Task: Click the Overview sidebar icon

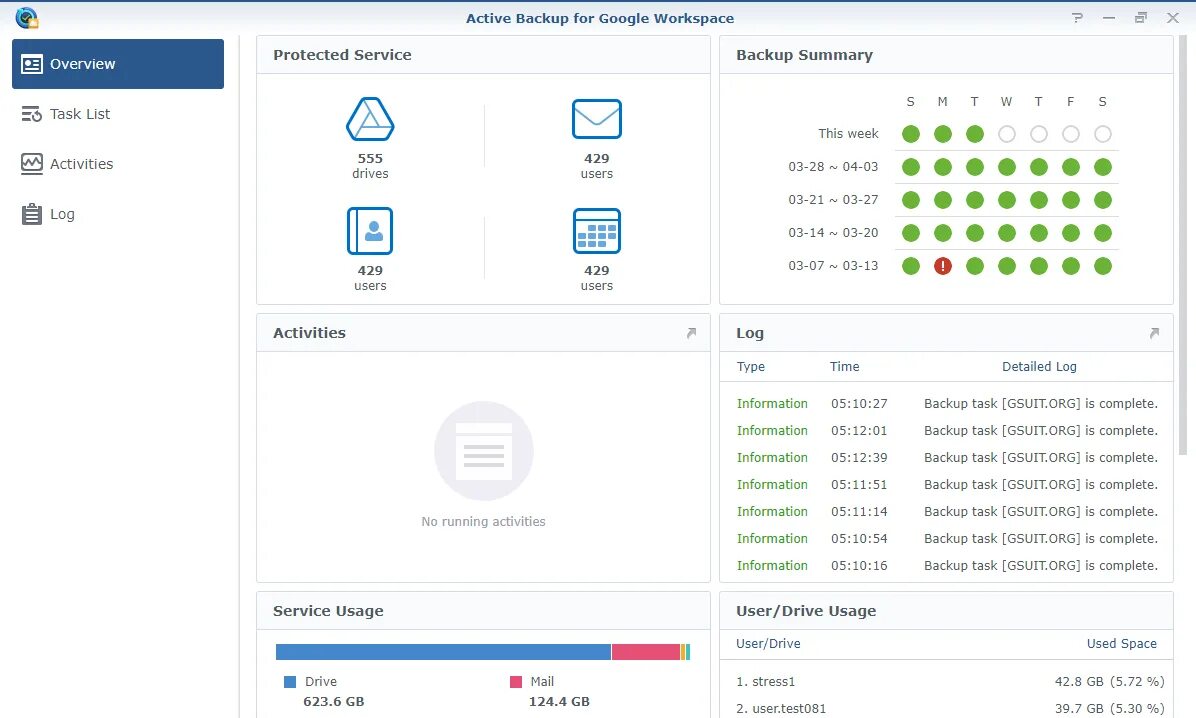Action: (x=31, y=64)
